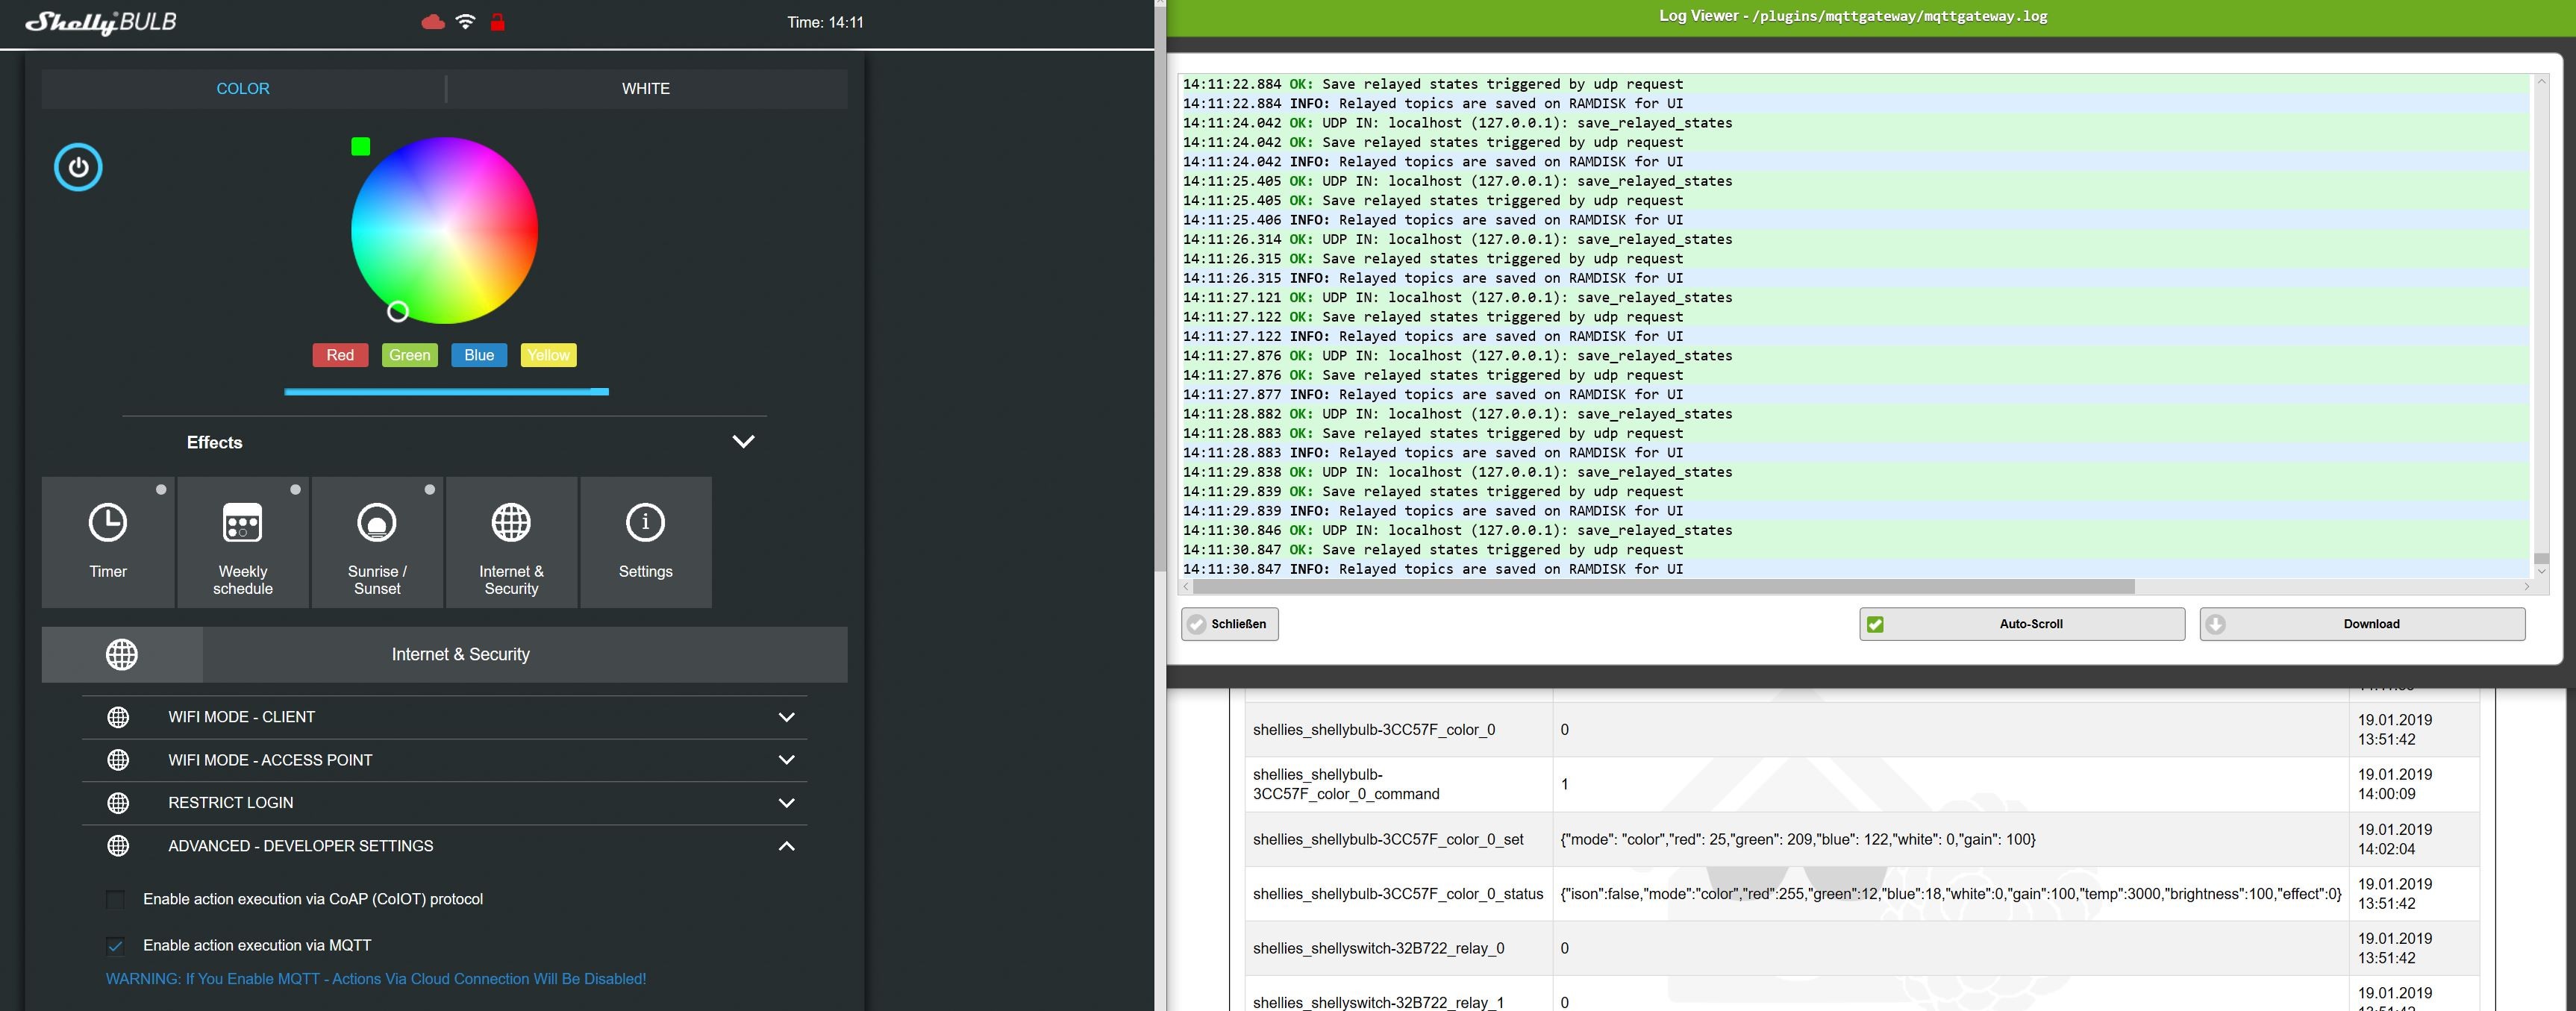Click the WiFi signal status icon
The height and width of the screenshot is (1011, 2576).
465,22
